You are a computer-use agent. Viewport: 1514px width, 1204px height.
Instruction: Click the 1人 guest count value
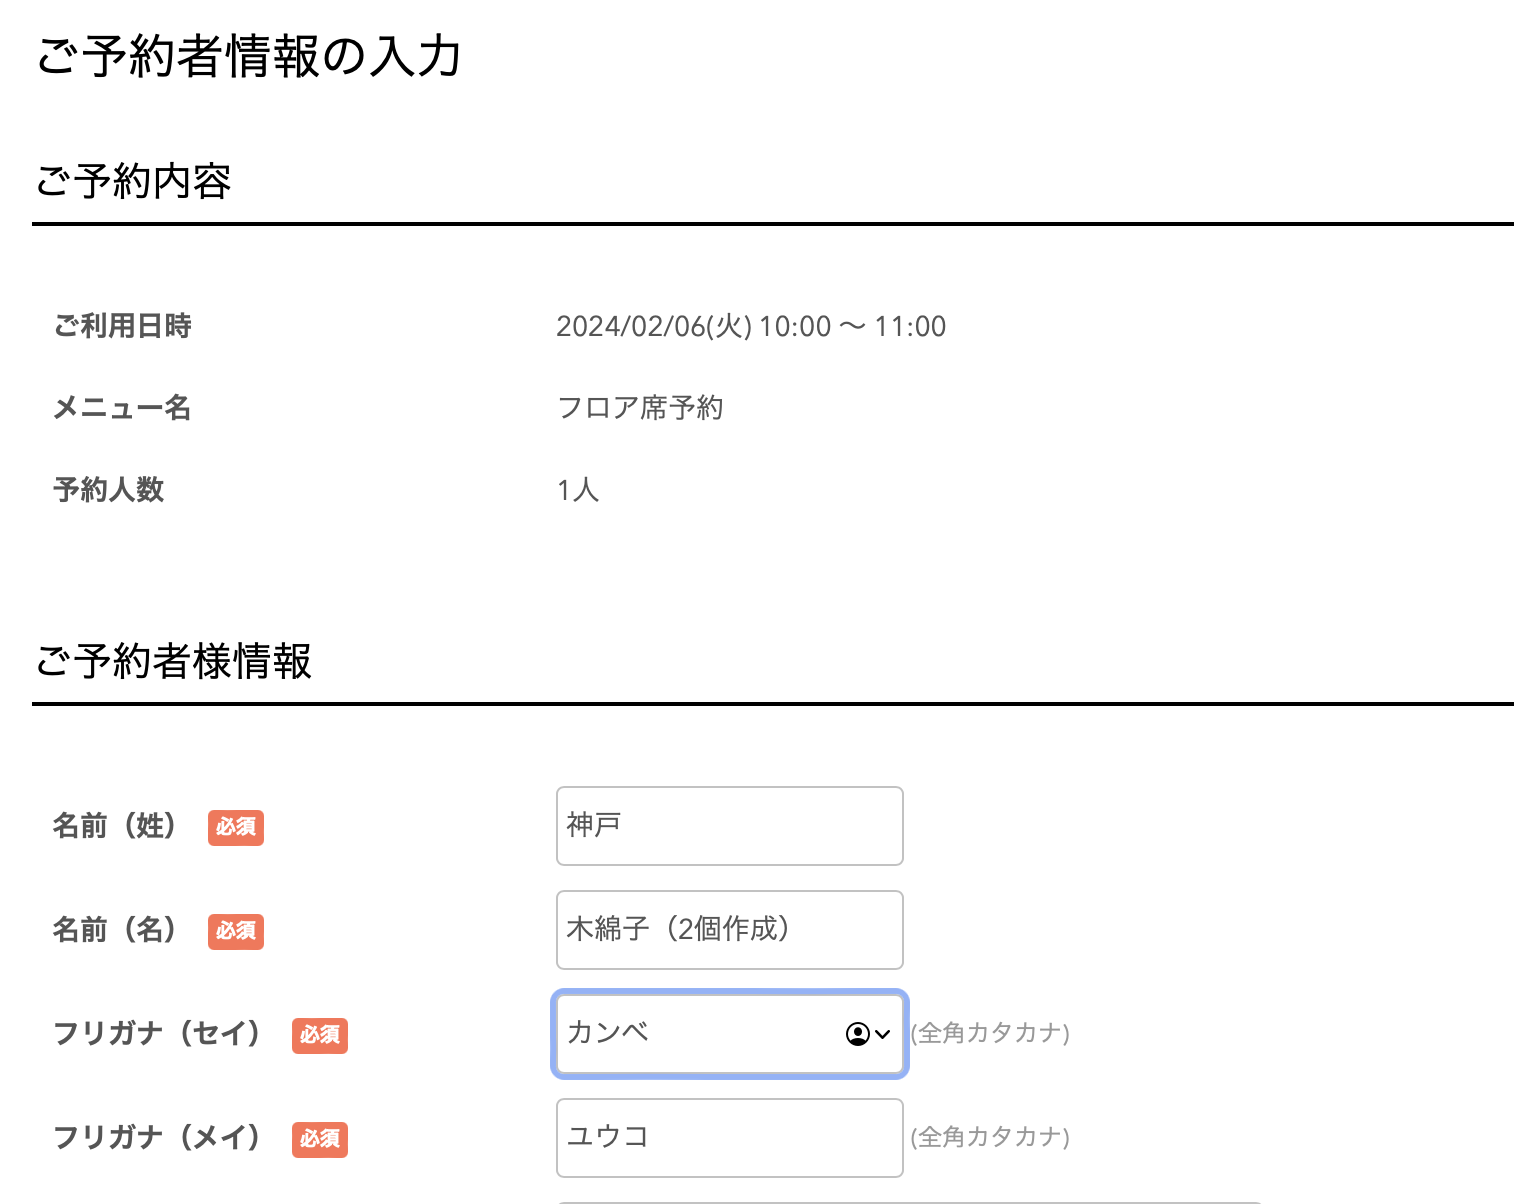click(x=578, y=490)
